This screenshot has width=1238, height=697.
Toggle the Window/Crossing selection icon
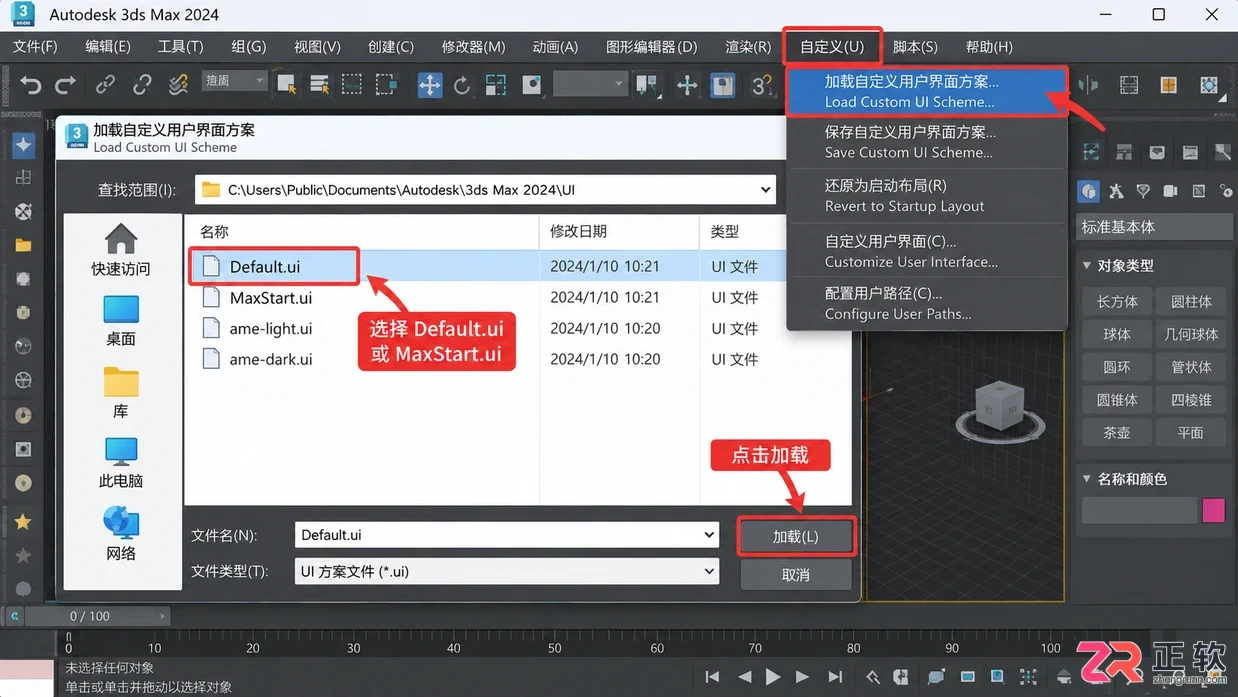coord(386,85)
